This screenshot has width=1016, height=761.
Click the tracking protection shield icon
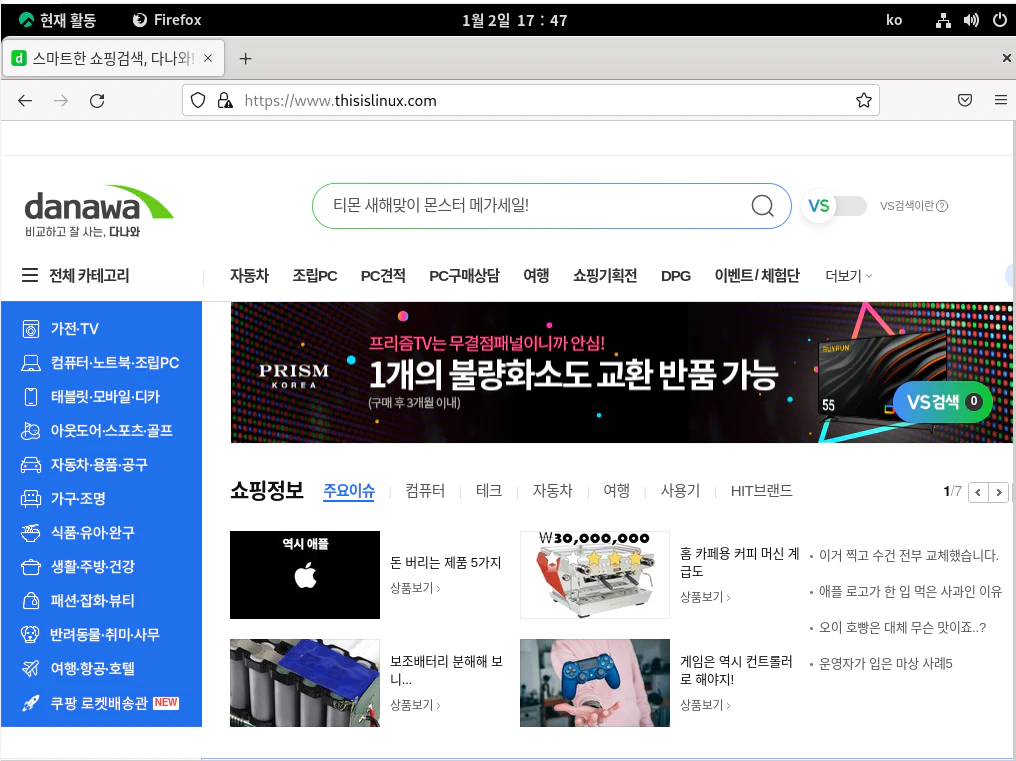point(198,100)
